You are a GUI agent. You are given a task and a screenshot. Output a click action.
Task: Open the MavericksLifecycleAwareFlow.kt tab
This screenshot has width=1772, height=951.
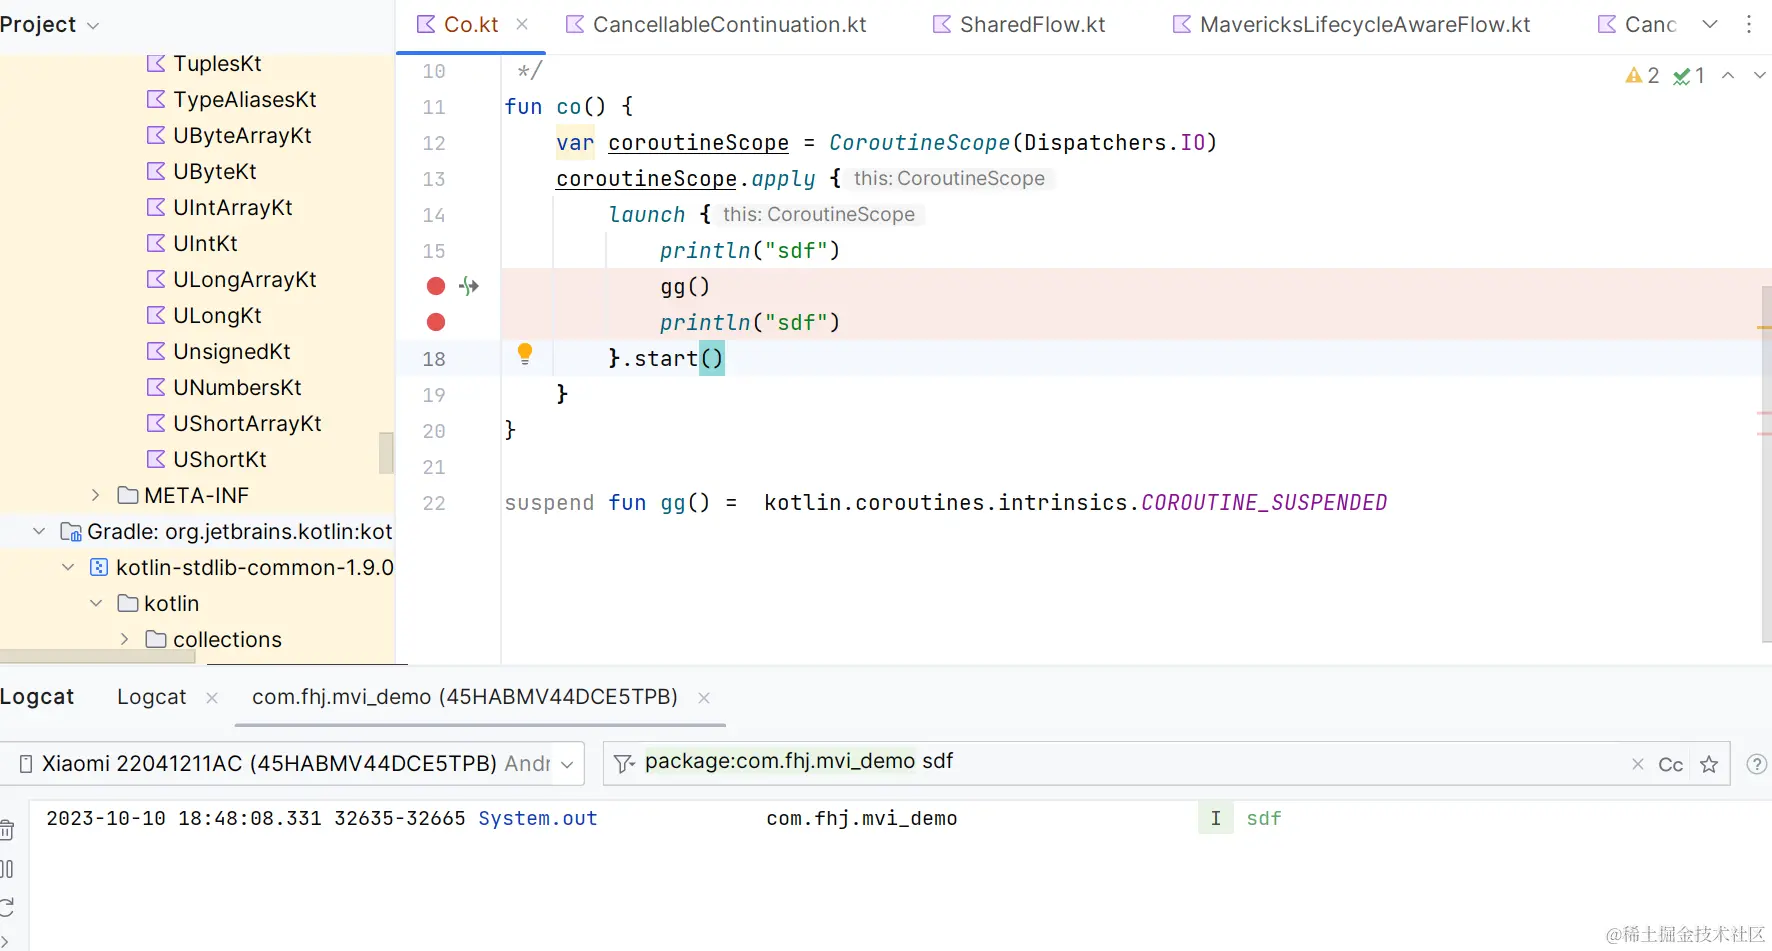pyautogui.click(x=1351, y=25)
